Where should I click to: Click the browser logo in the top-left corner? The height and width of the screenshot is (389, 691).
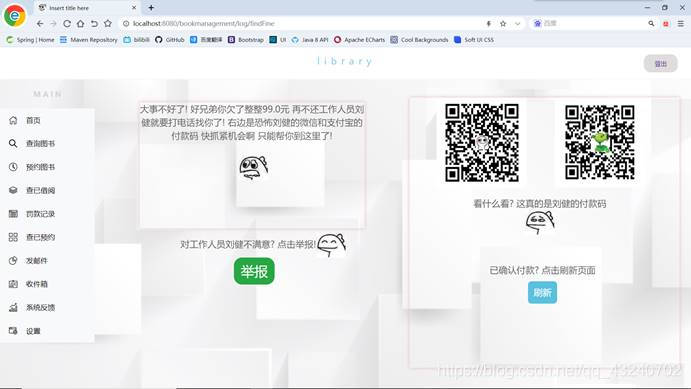click(15, 15)
